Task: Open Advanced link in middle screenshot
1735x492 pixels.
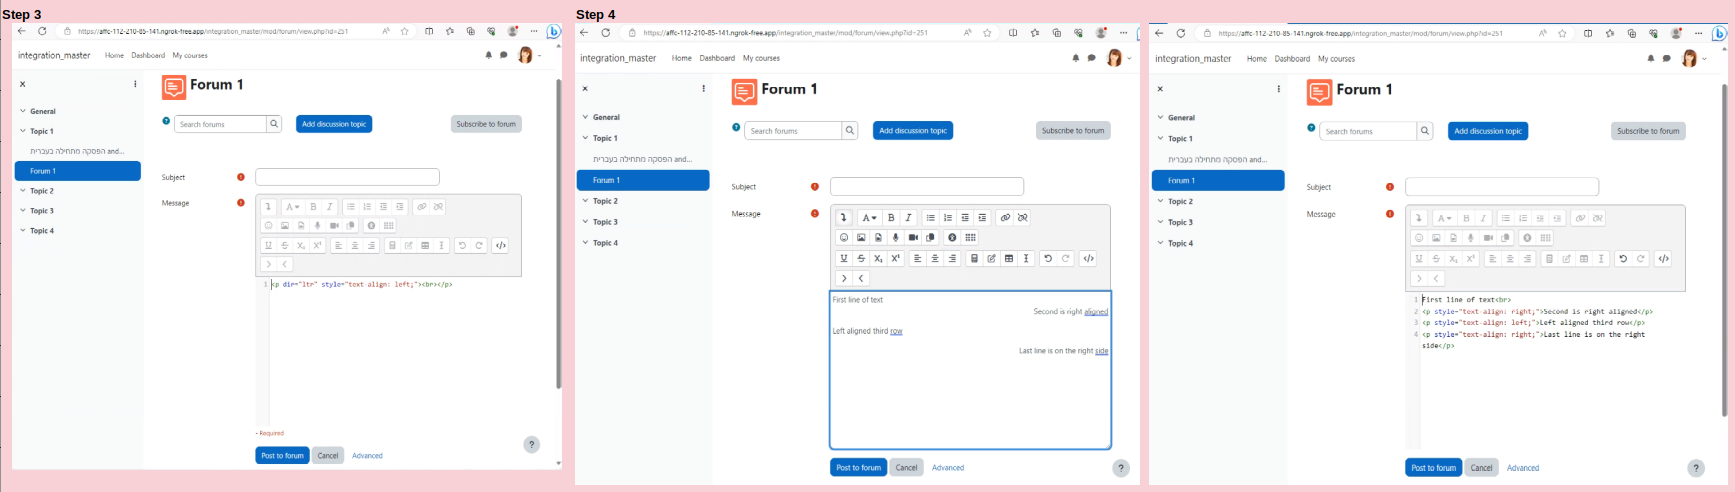Action: pyautogui.click(x=948, y=467)
